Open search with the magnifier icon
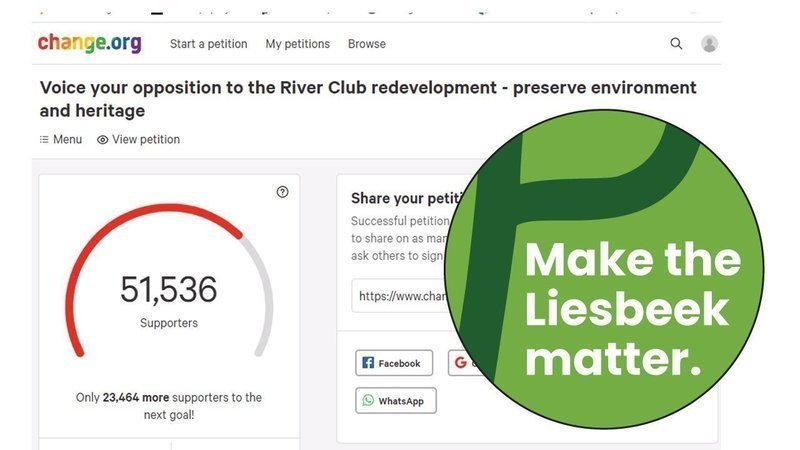Image resolution: width=800 pixels, height=450 pixels. tap(676, 44)
